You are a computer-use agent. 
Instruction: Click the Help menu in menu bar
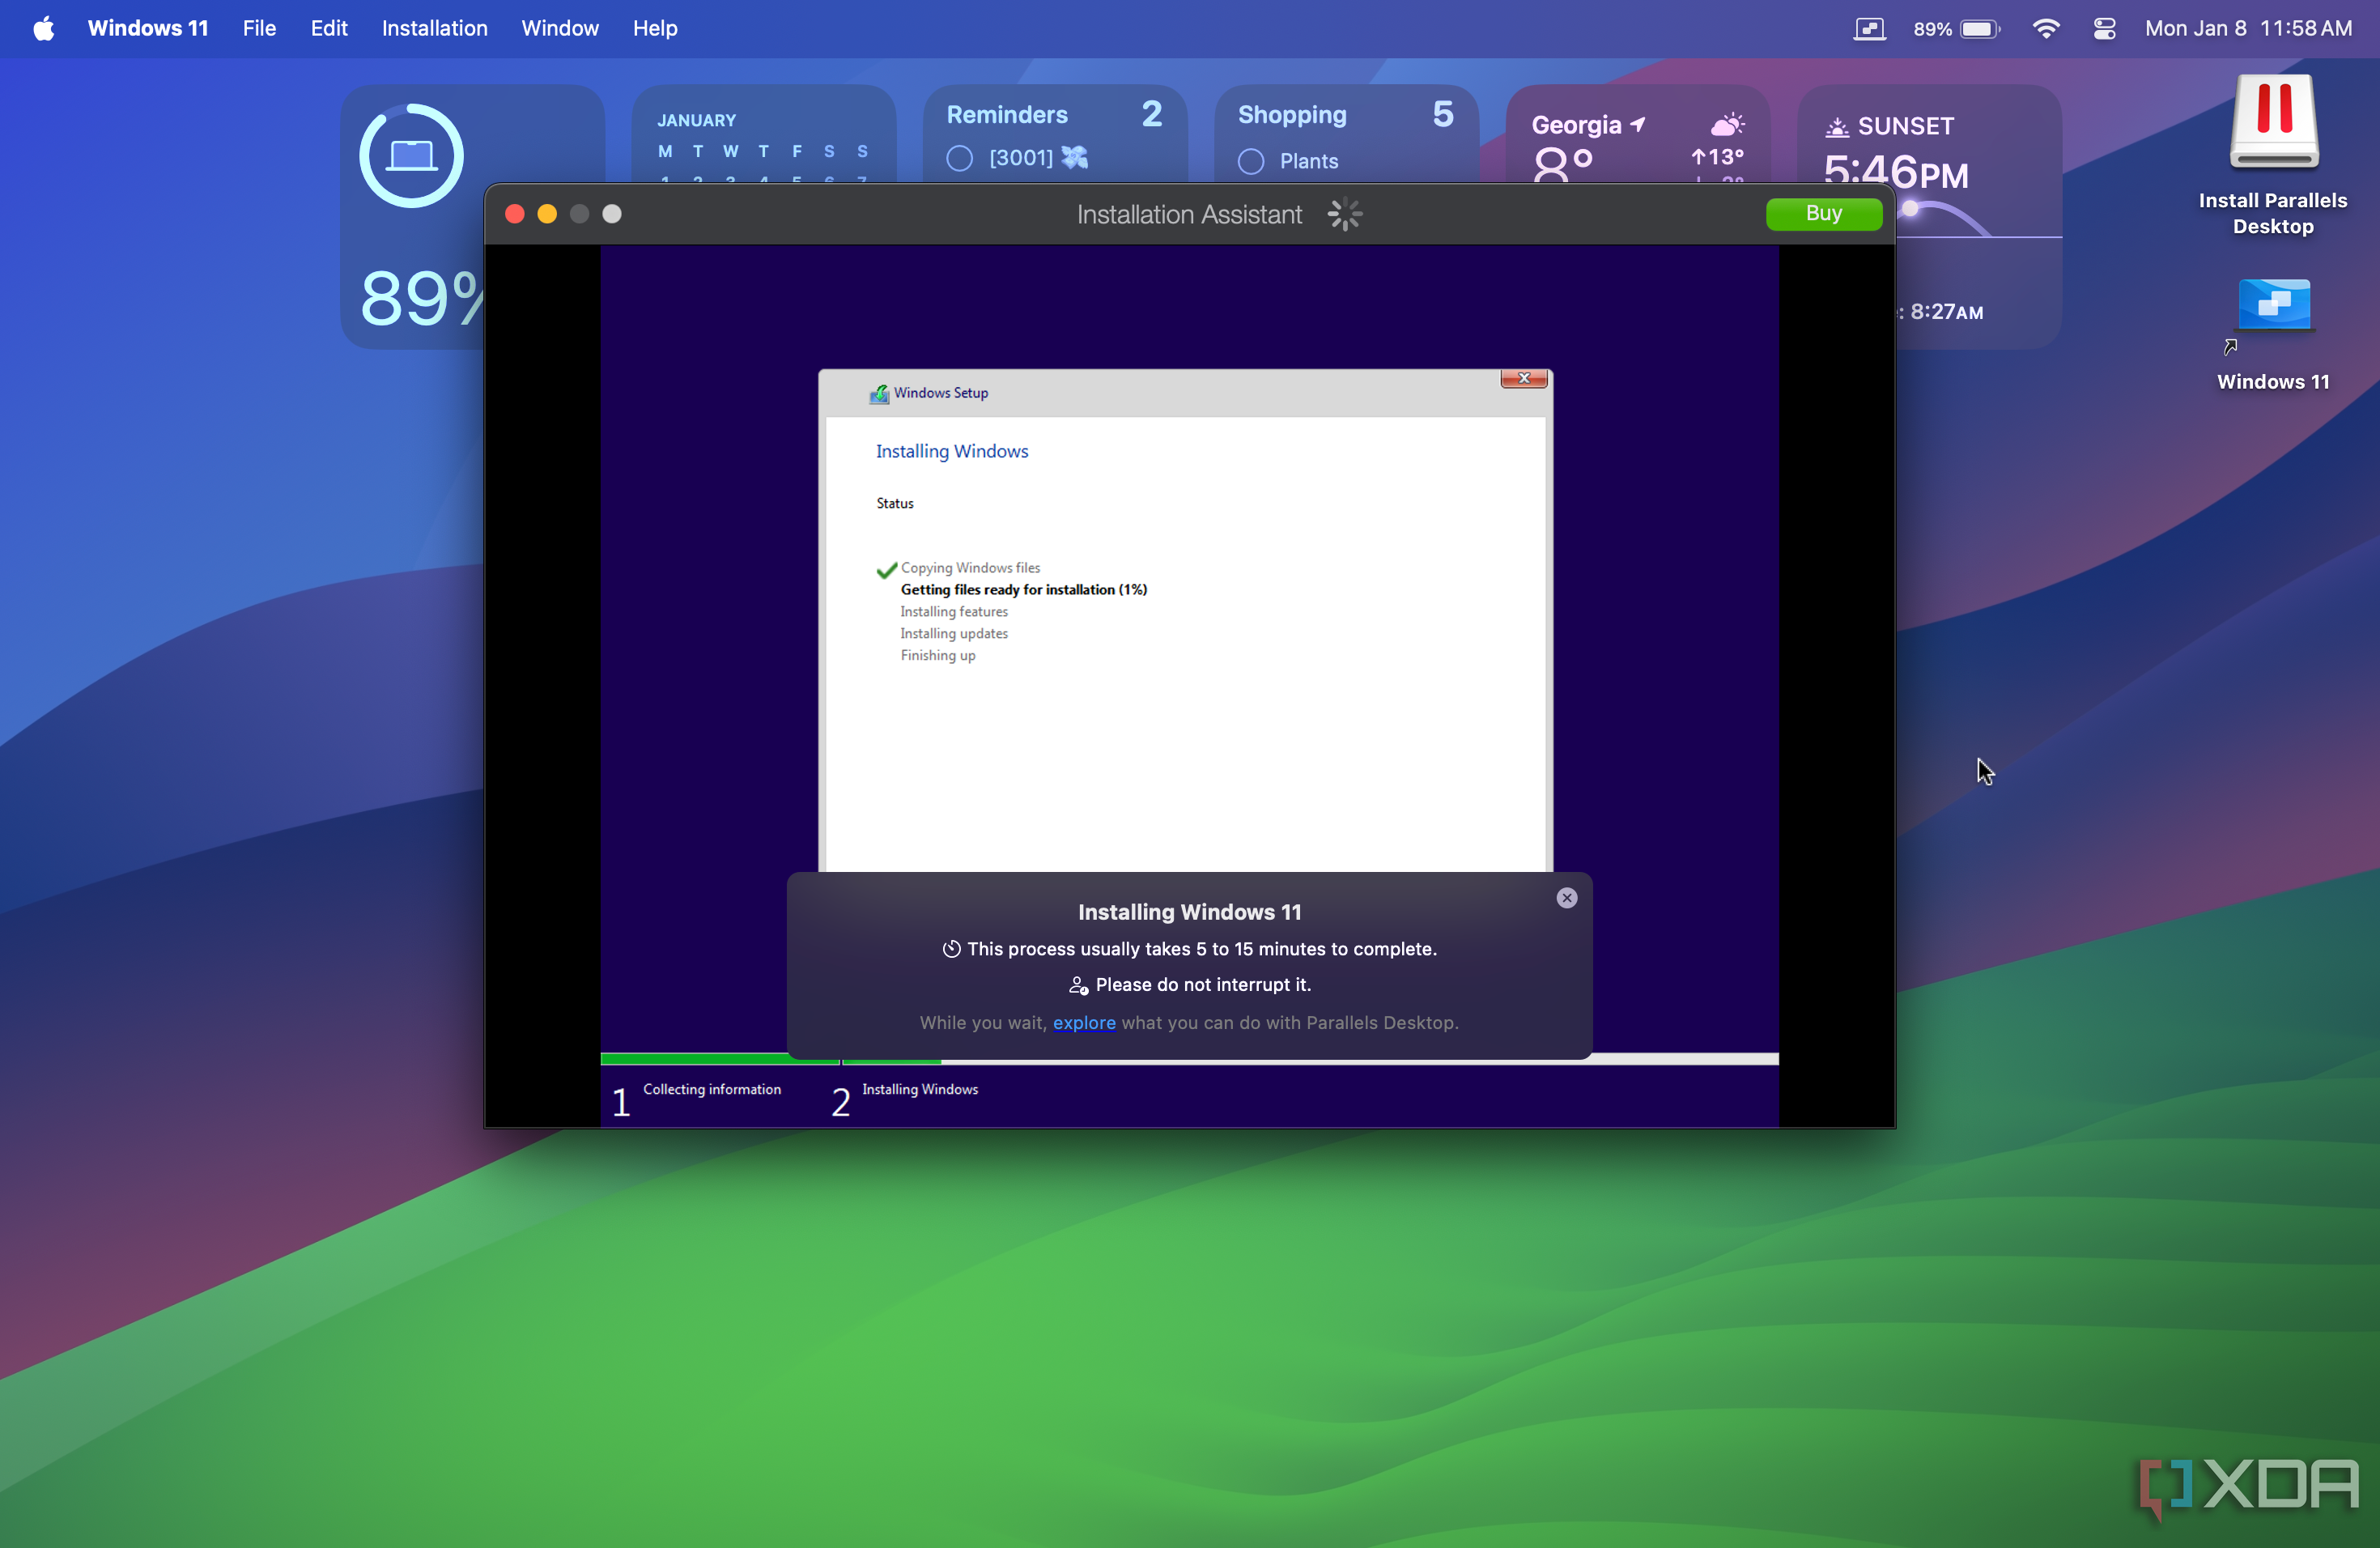656,28
